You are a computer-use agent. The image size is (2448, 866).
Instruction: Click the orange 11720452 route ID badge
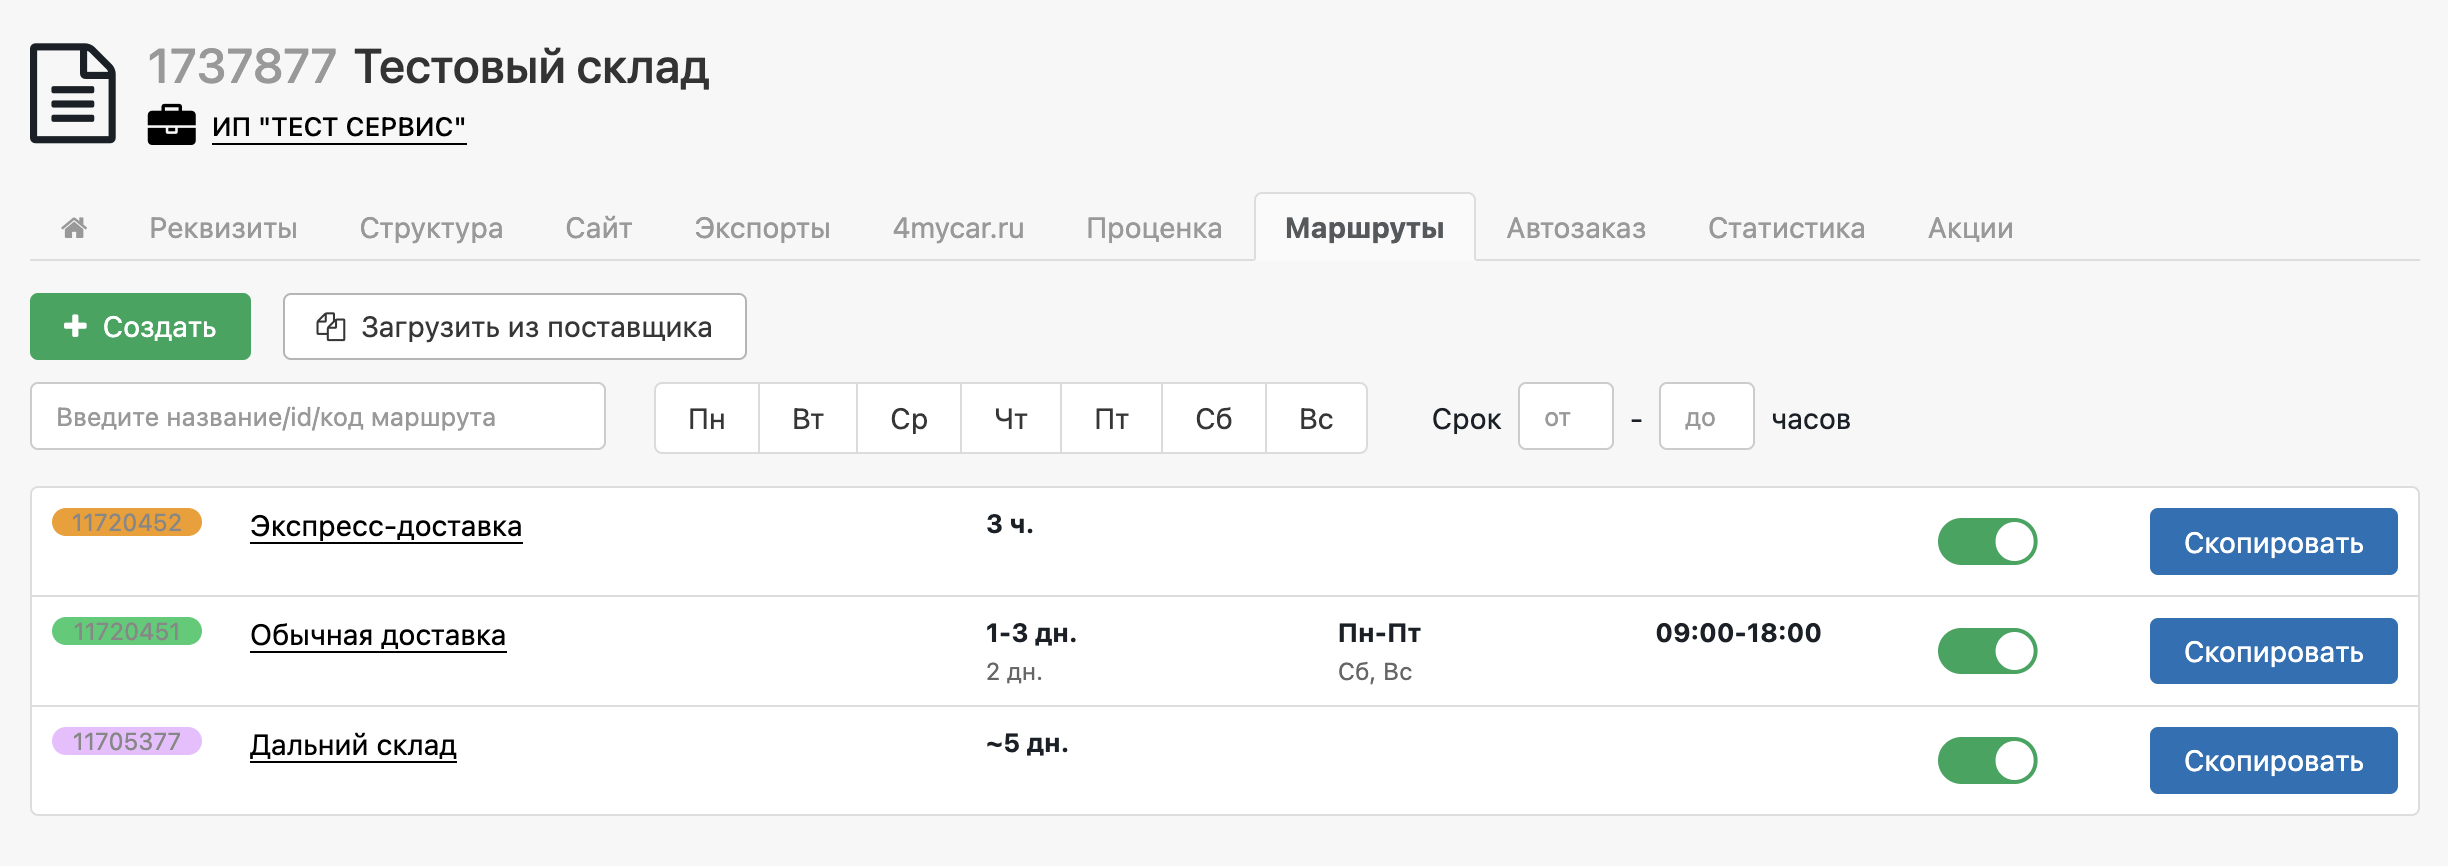coord(127,522)
